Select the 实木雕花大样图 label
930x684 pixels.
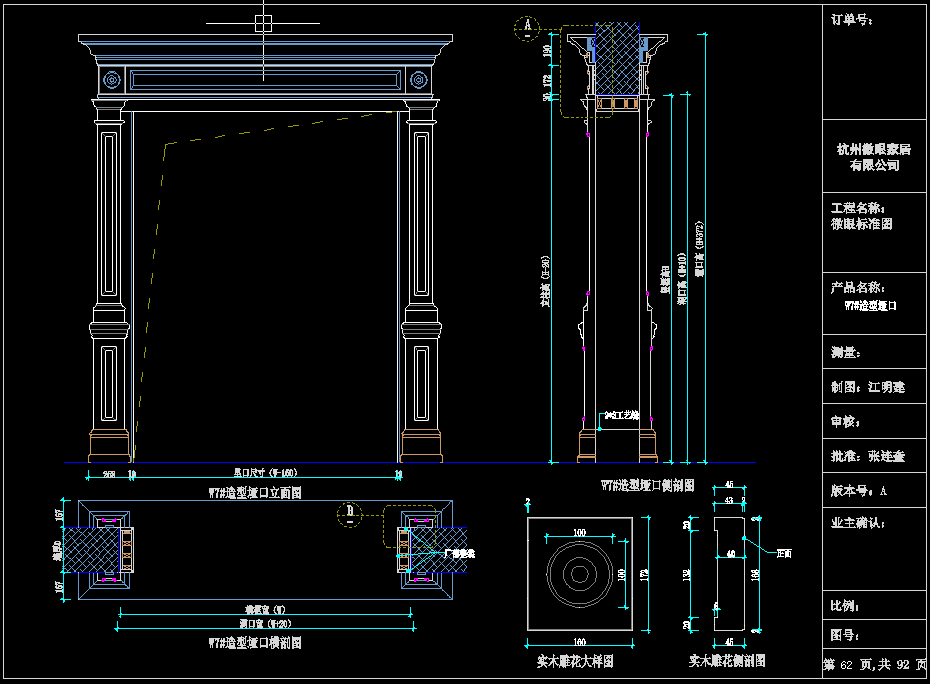[x=575, y=661]
